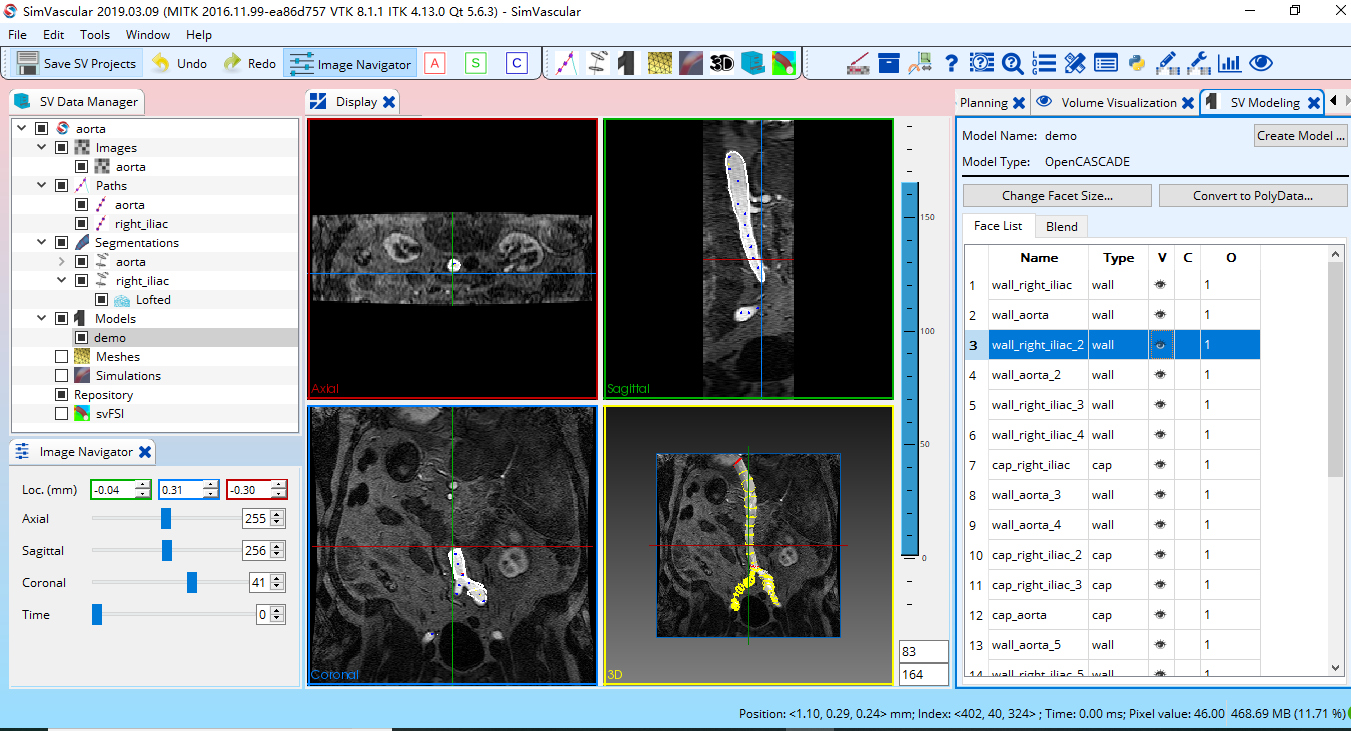The width and height of the screenshot is (1351, 731).
Task: Click the vertical level window slider bar
Action: pos(910,370)
